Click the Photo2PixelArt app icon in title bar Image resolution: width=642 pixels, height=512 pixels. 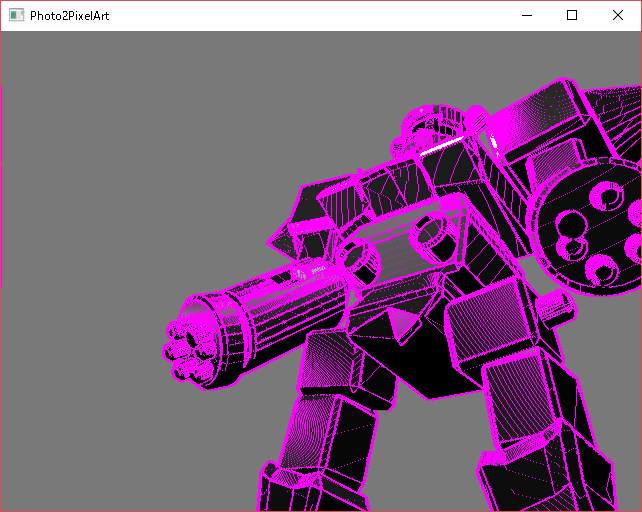(16, 15)
